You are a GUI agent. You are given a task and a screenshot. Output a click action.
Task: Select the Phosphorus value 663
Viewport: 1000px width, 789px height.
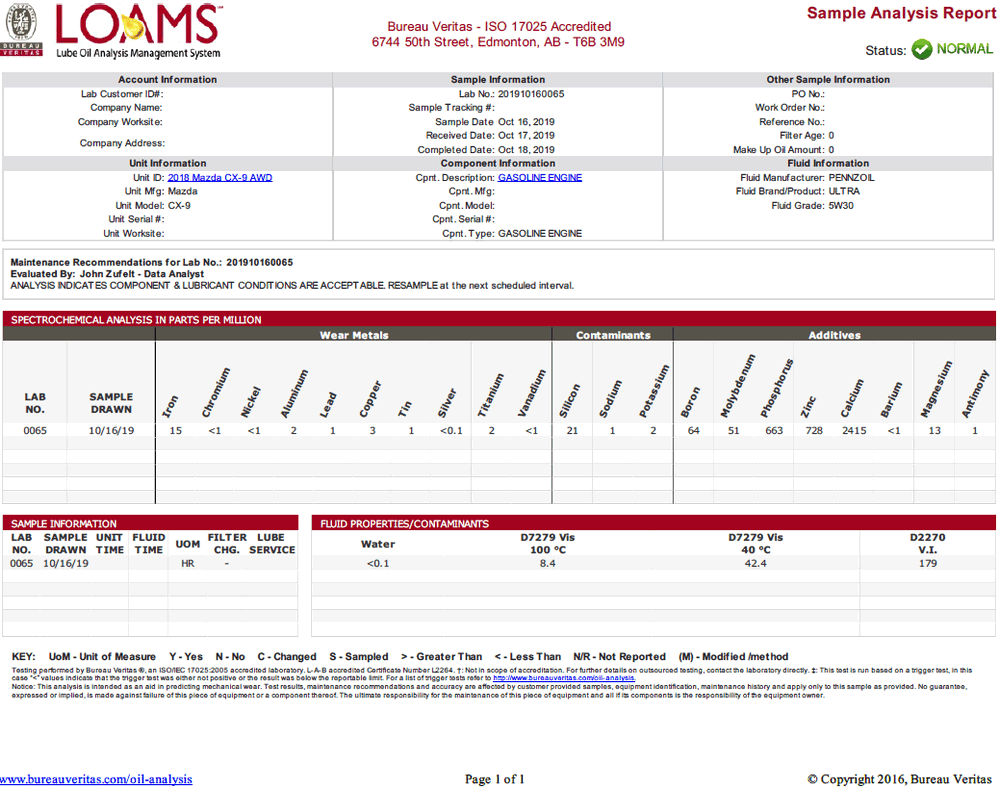774,431
